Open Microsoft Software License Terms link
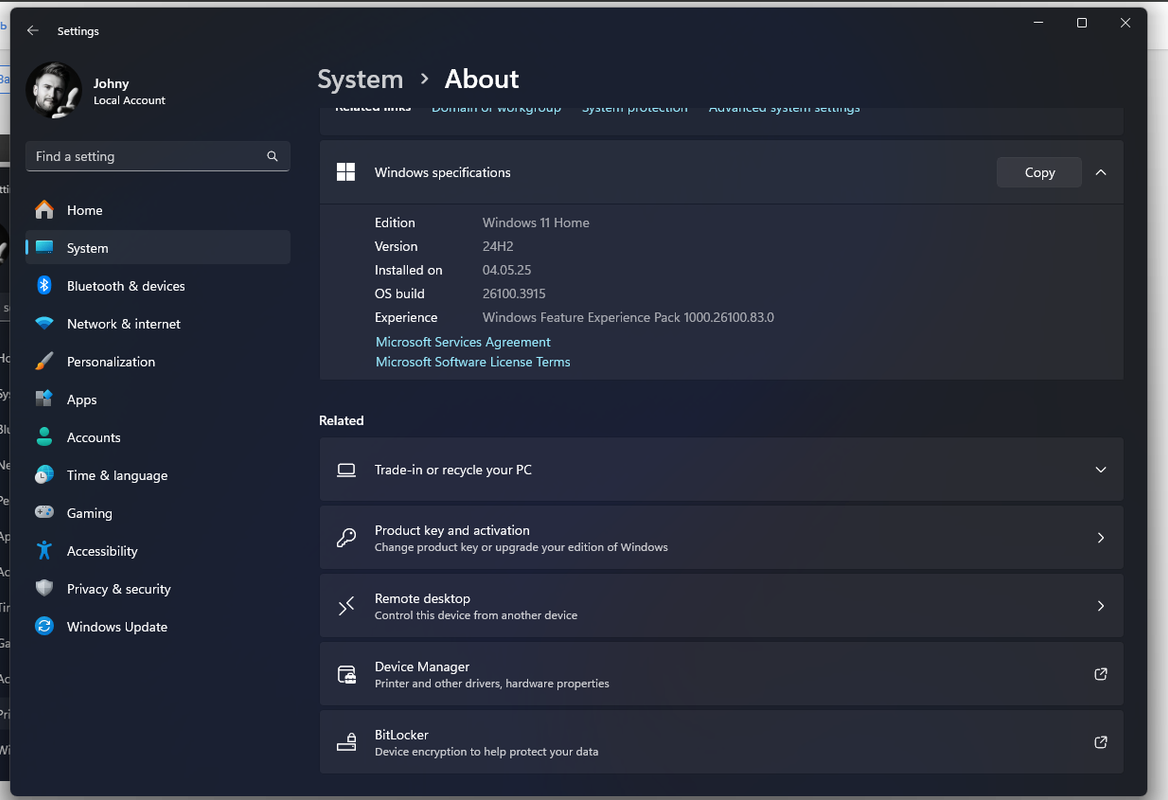1168x800 pixels. click(472, 362)
